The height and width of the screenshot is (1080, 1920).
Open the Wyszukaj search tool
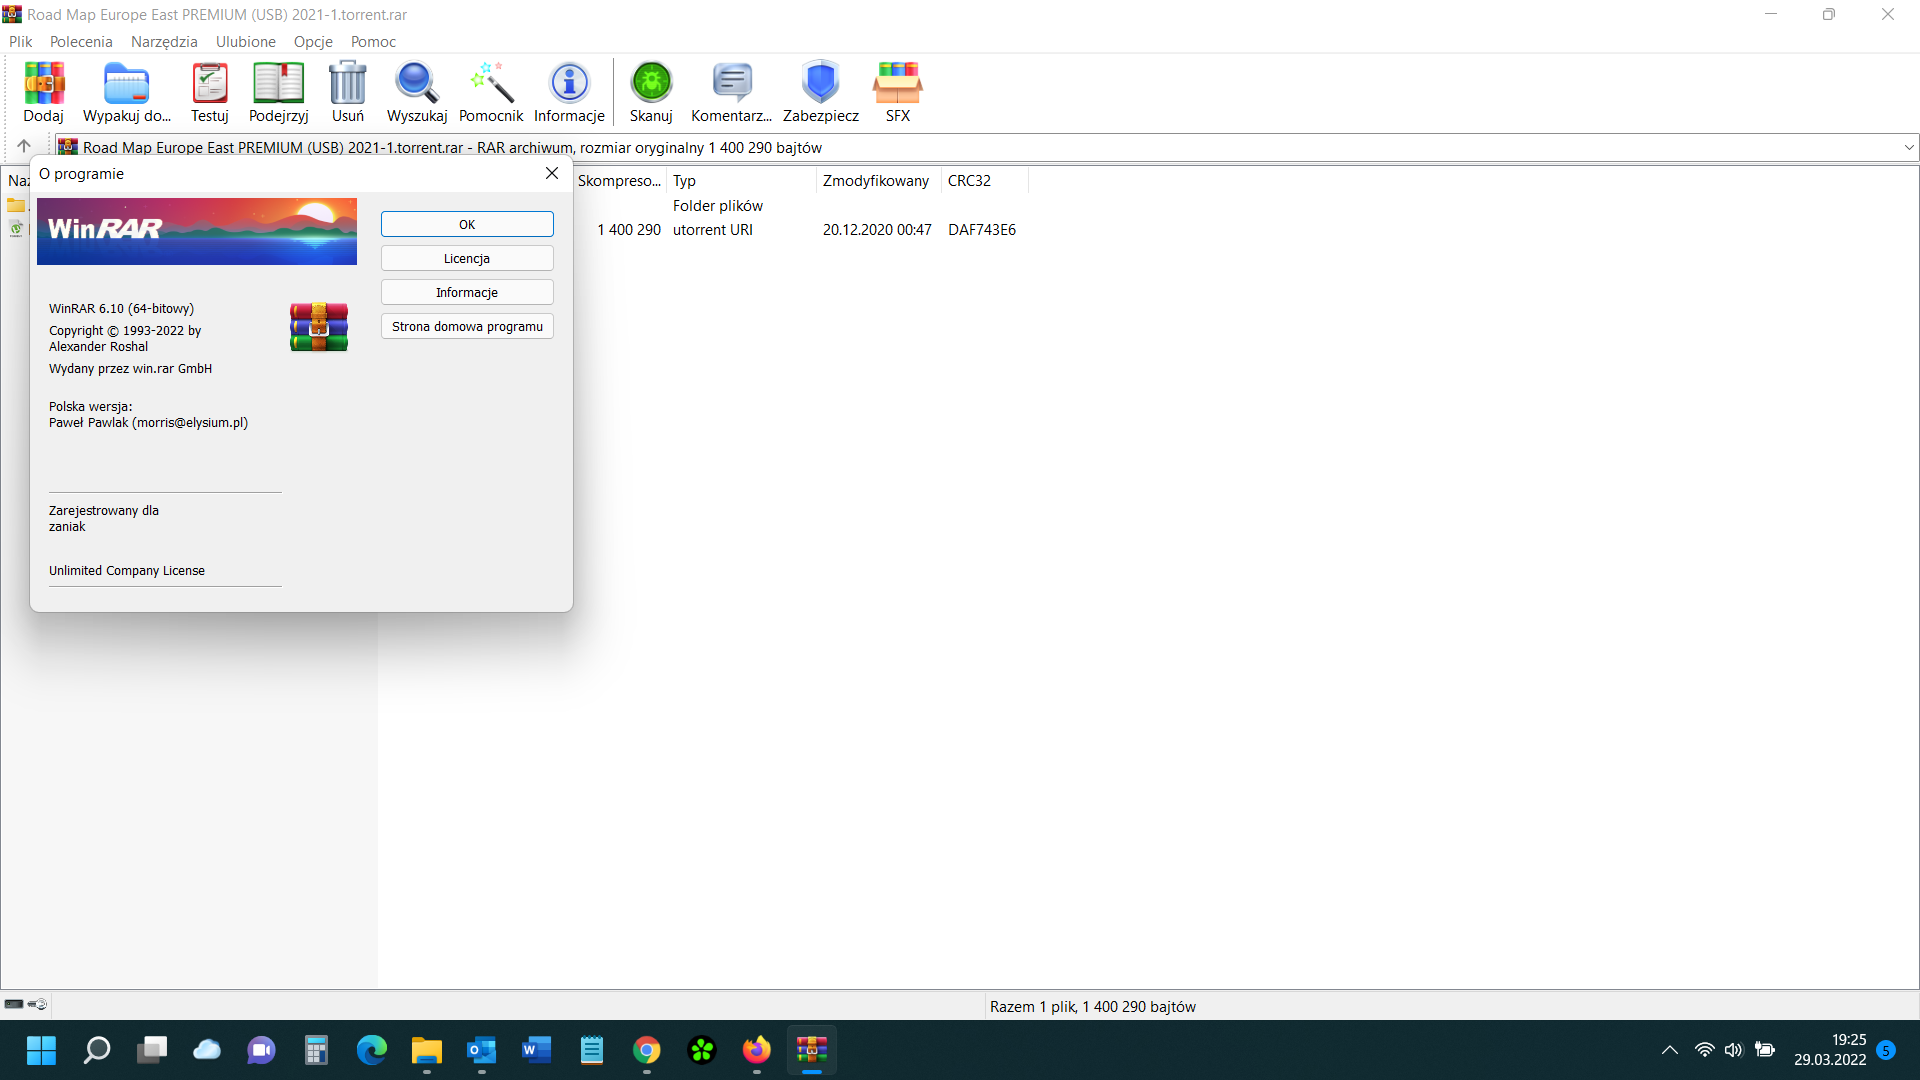coord(417,92)
